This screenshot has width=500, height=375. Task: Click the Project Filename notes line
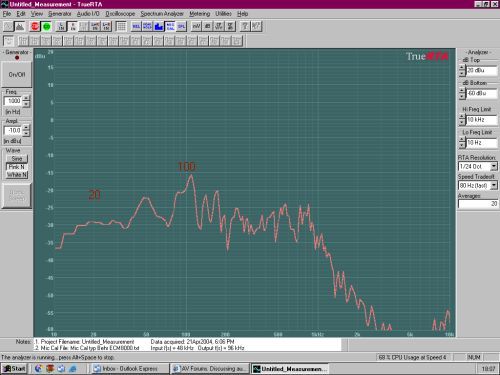coord(84,342)
